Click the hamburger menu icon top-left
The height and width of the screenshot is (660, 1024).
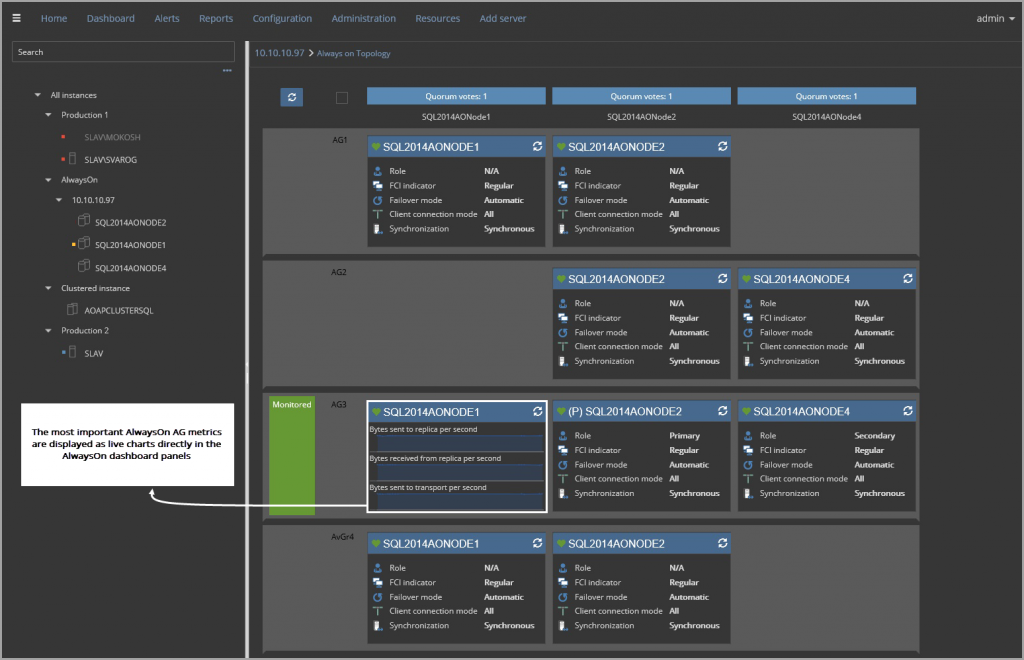click(x=15, y=17)
